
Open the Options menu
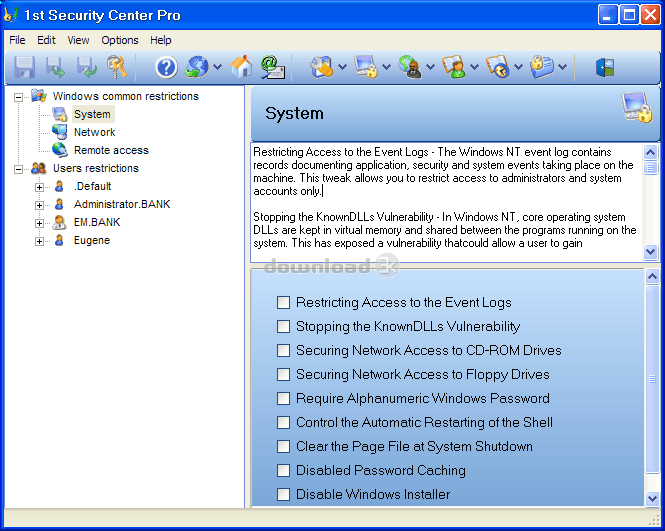(x=120, y=40)
